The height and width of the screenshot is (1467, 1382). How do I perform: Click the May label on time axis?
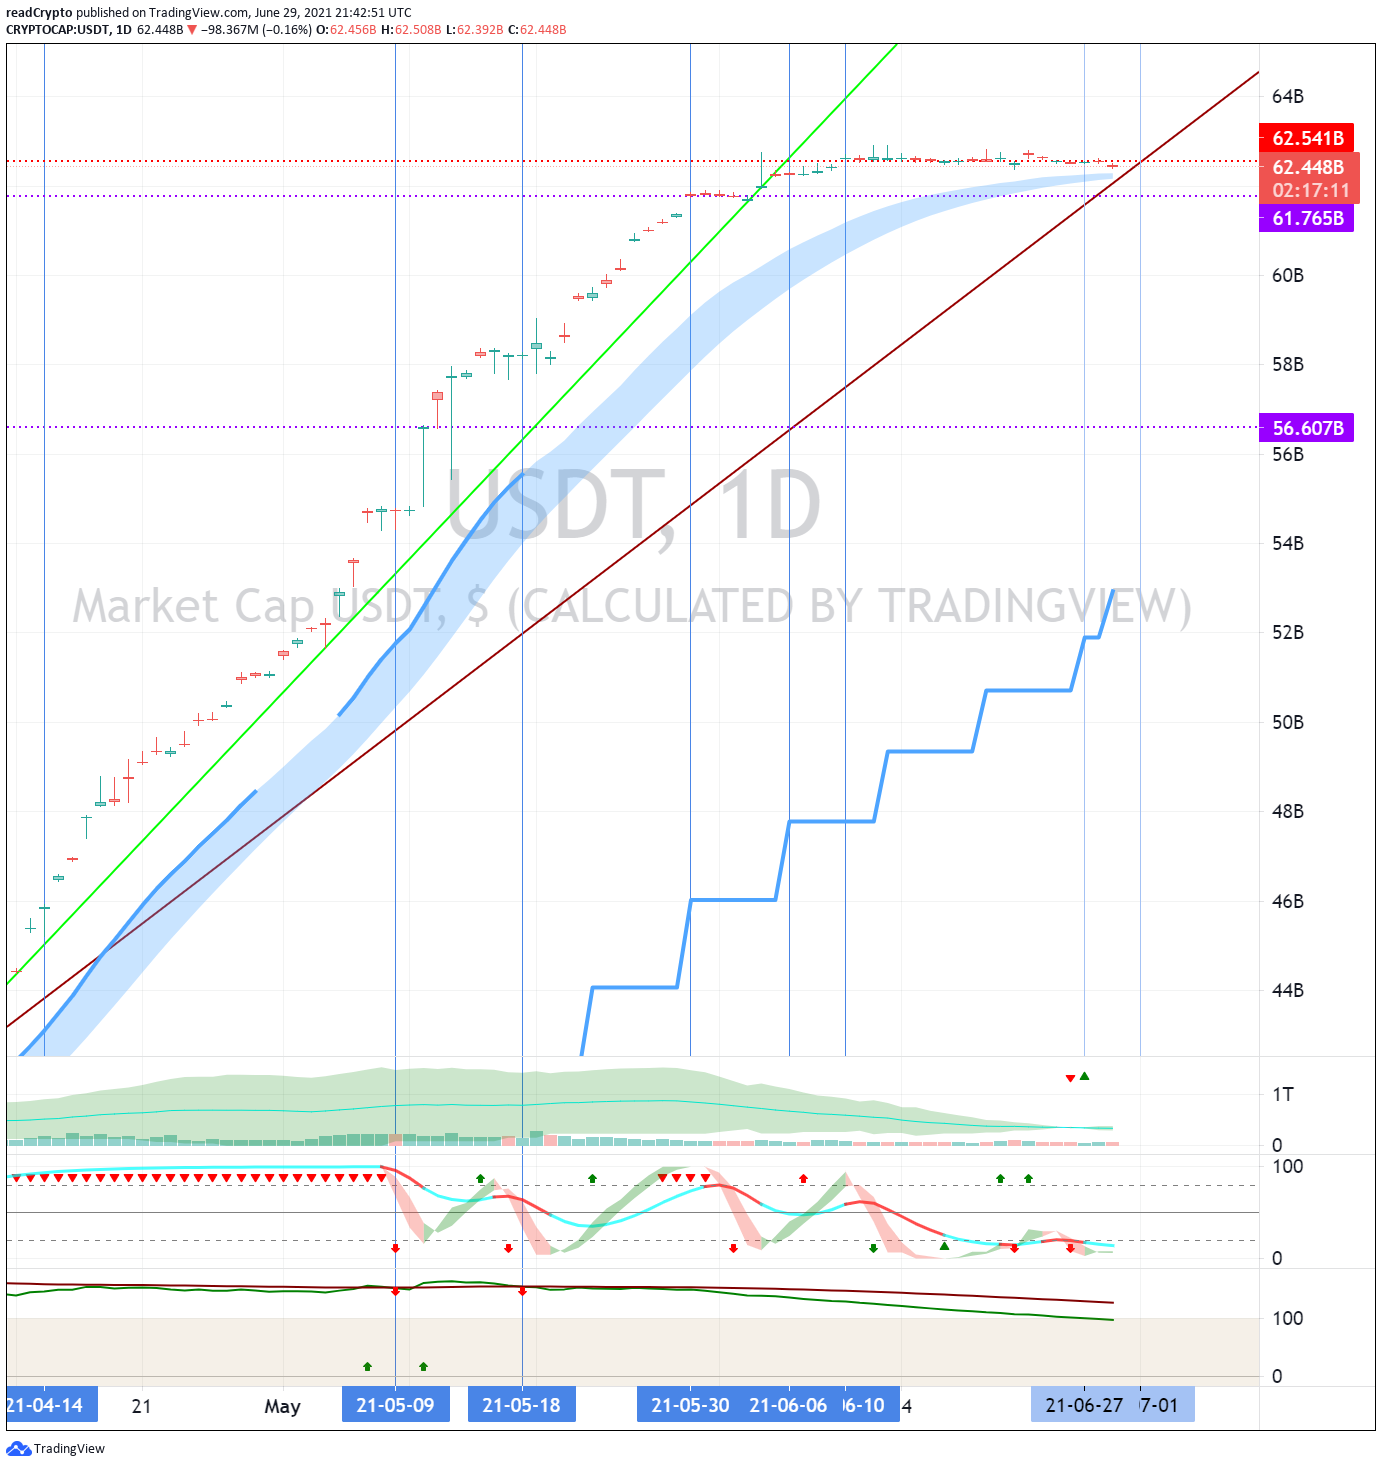282,1406
